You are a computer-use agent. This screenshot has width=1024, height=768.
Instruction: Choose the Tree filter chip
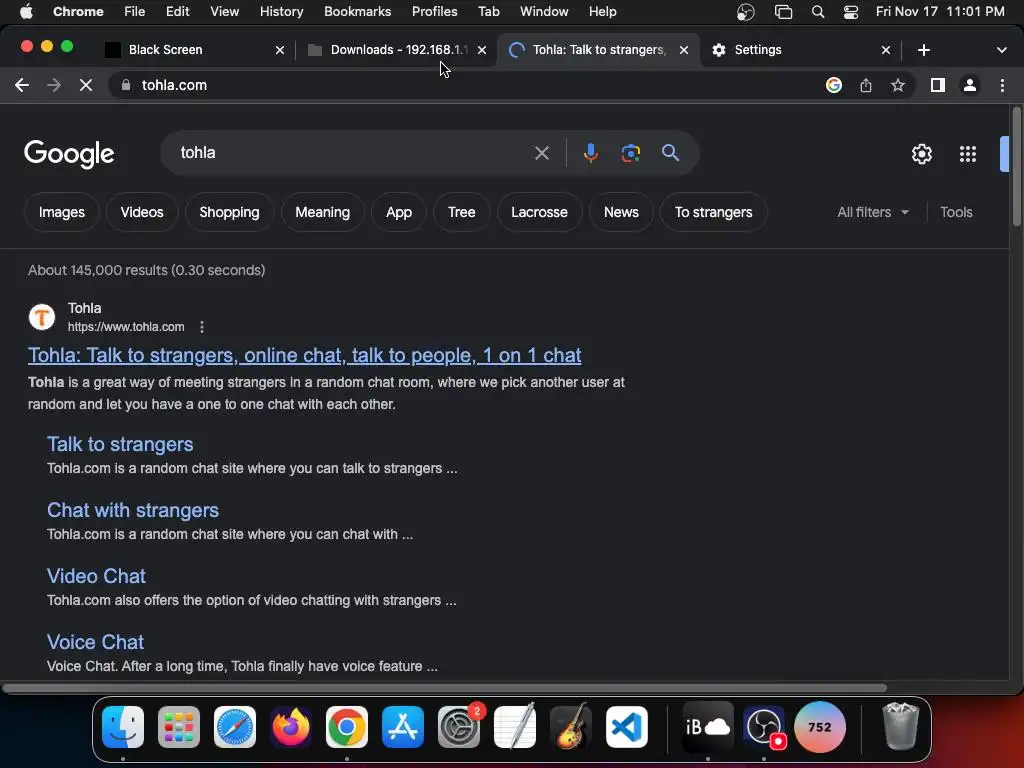pos(461,212)
